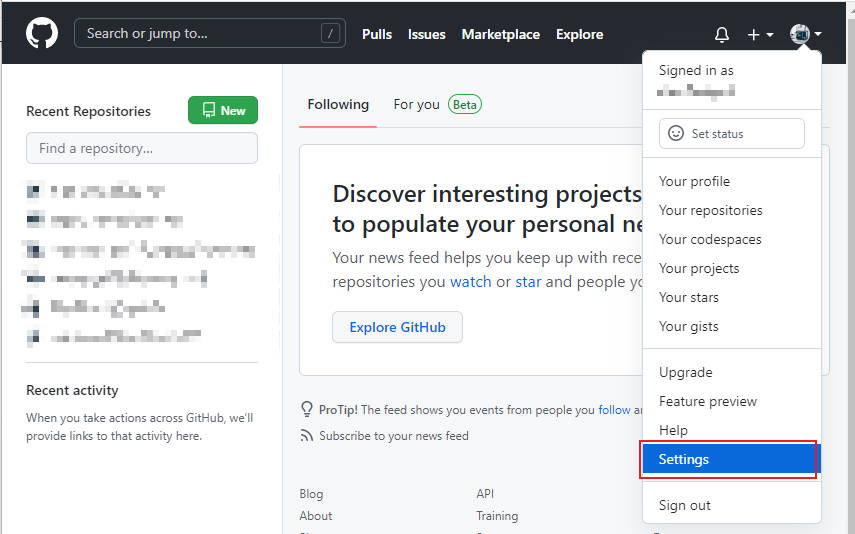This screenshot has height=534, width=855.
Task: Open Explore in the top navigation
Action: point(580,34)
